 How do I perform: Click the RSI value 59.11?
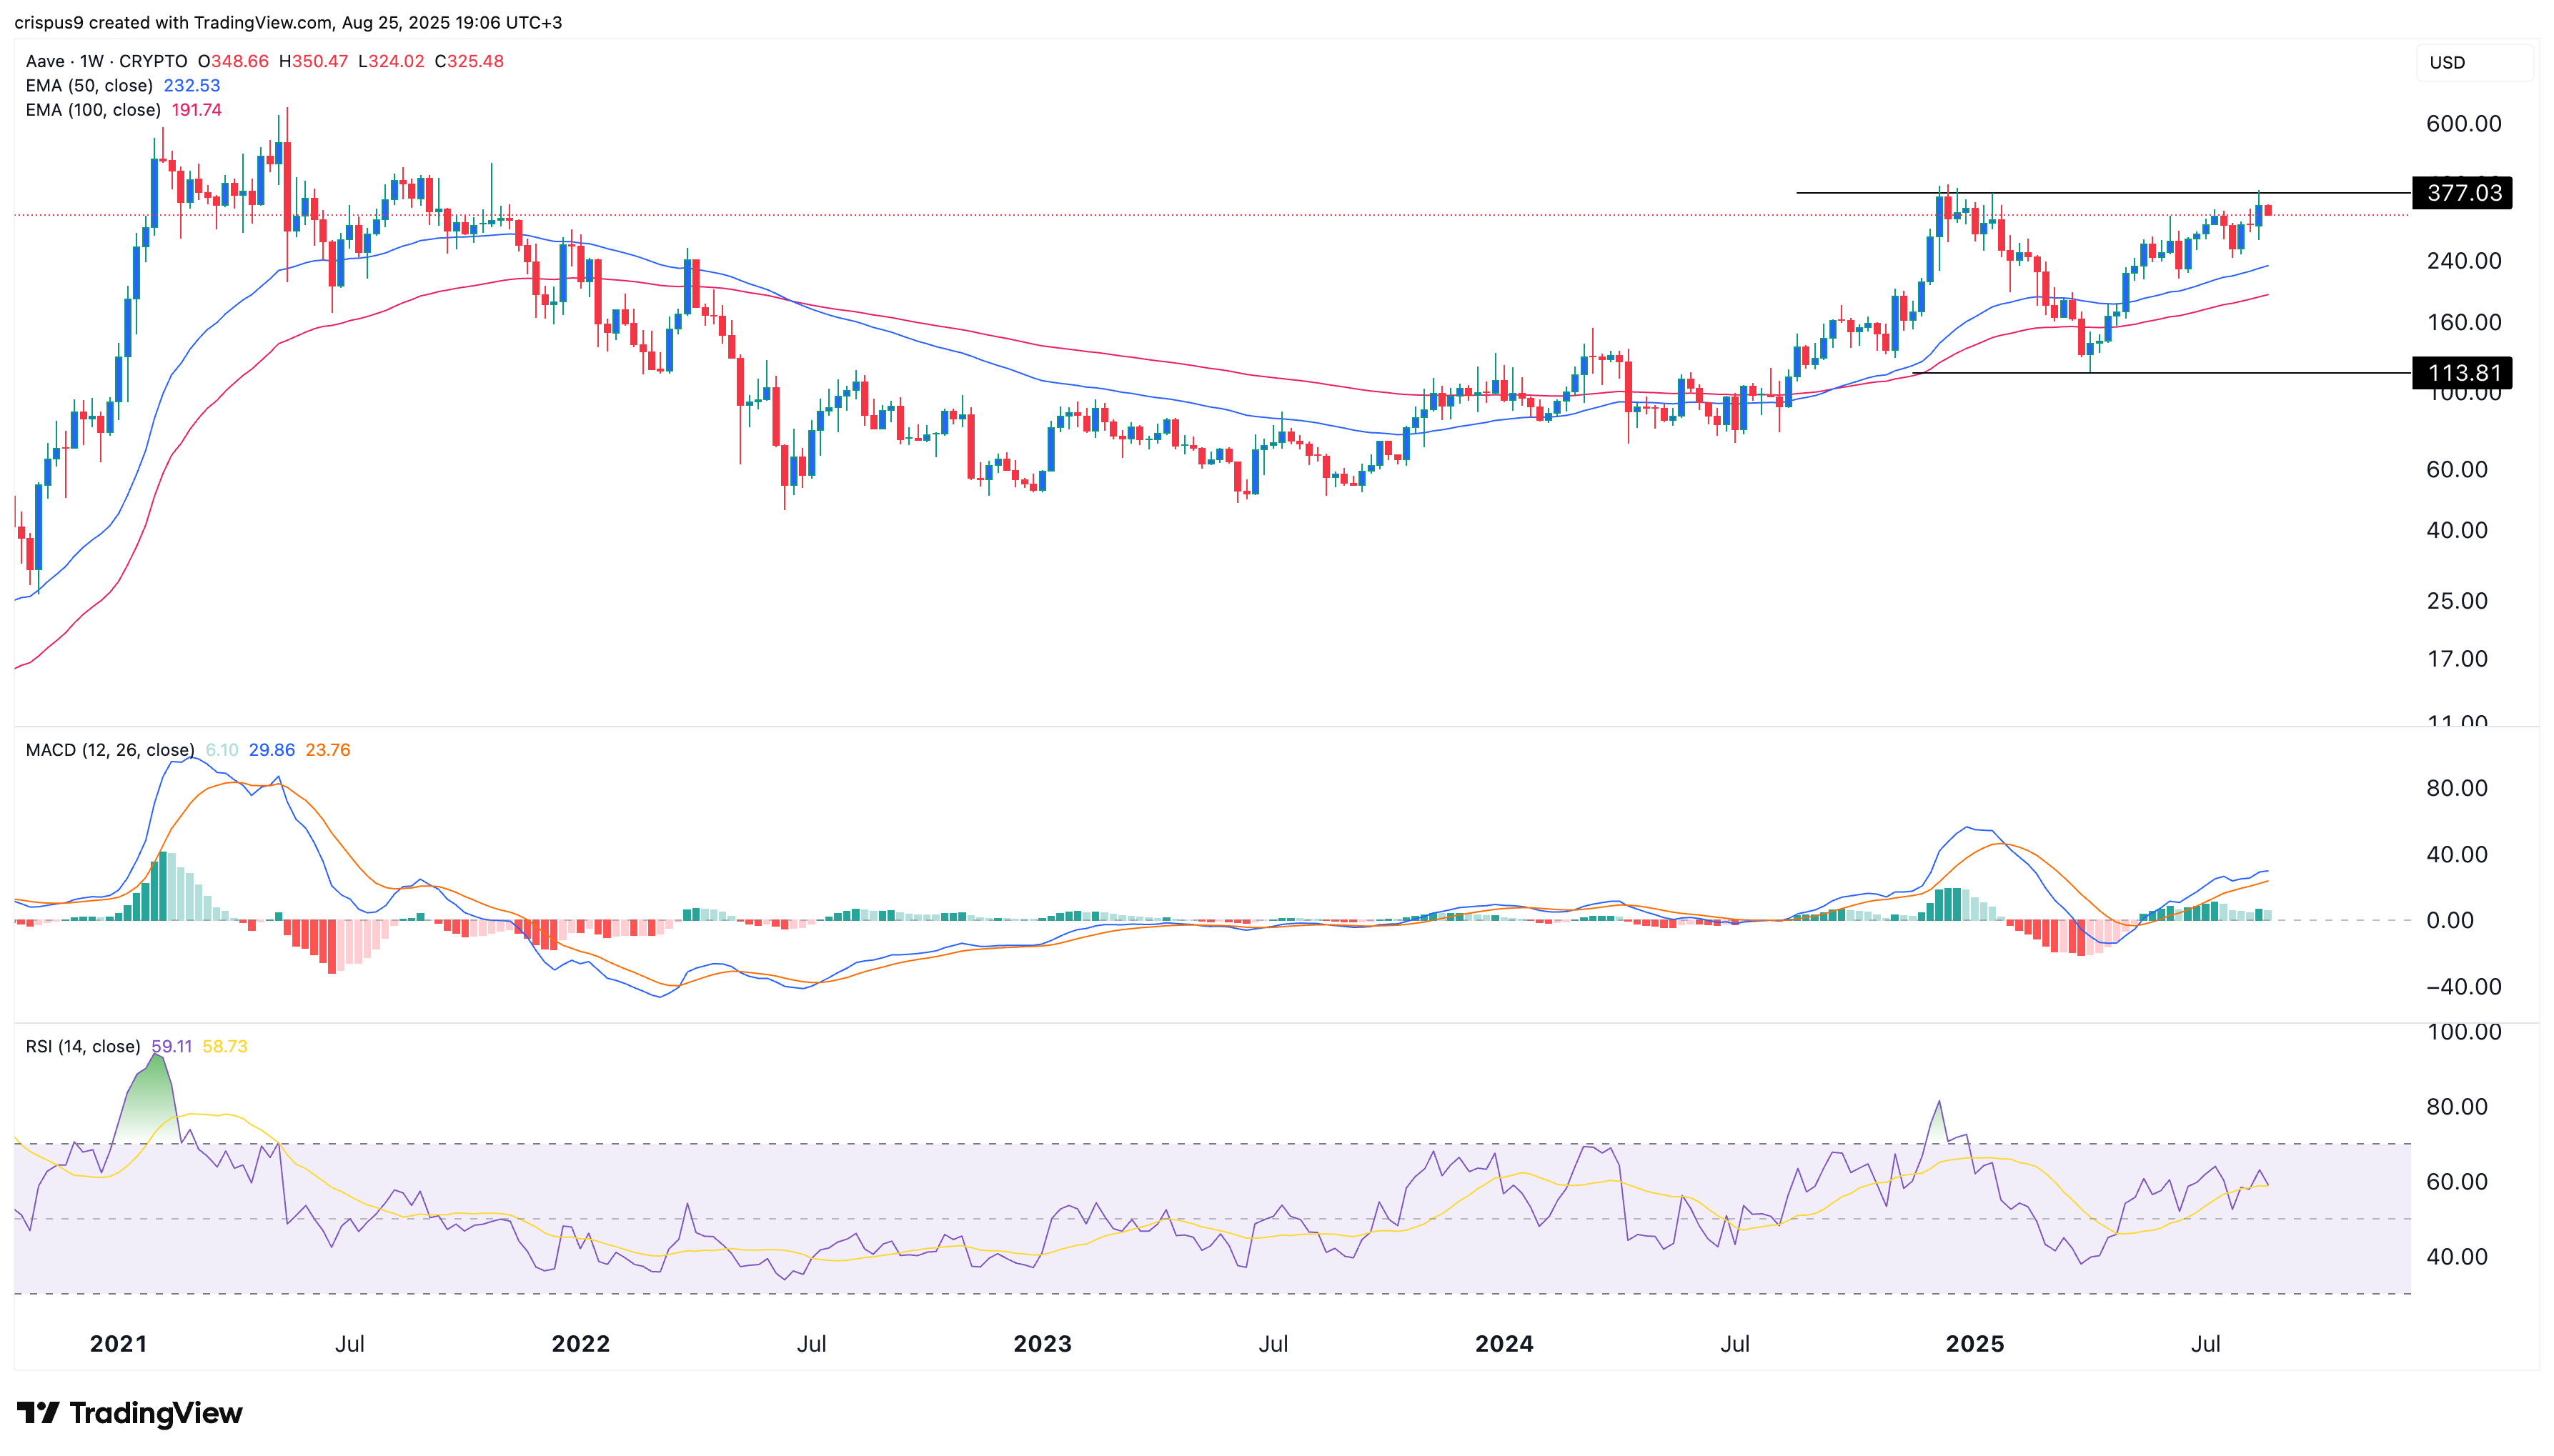(x=172, y=1046)
